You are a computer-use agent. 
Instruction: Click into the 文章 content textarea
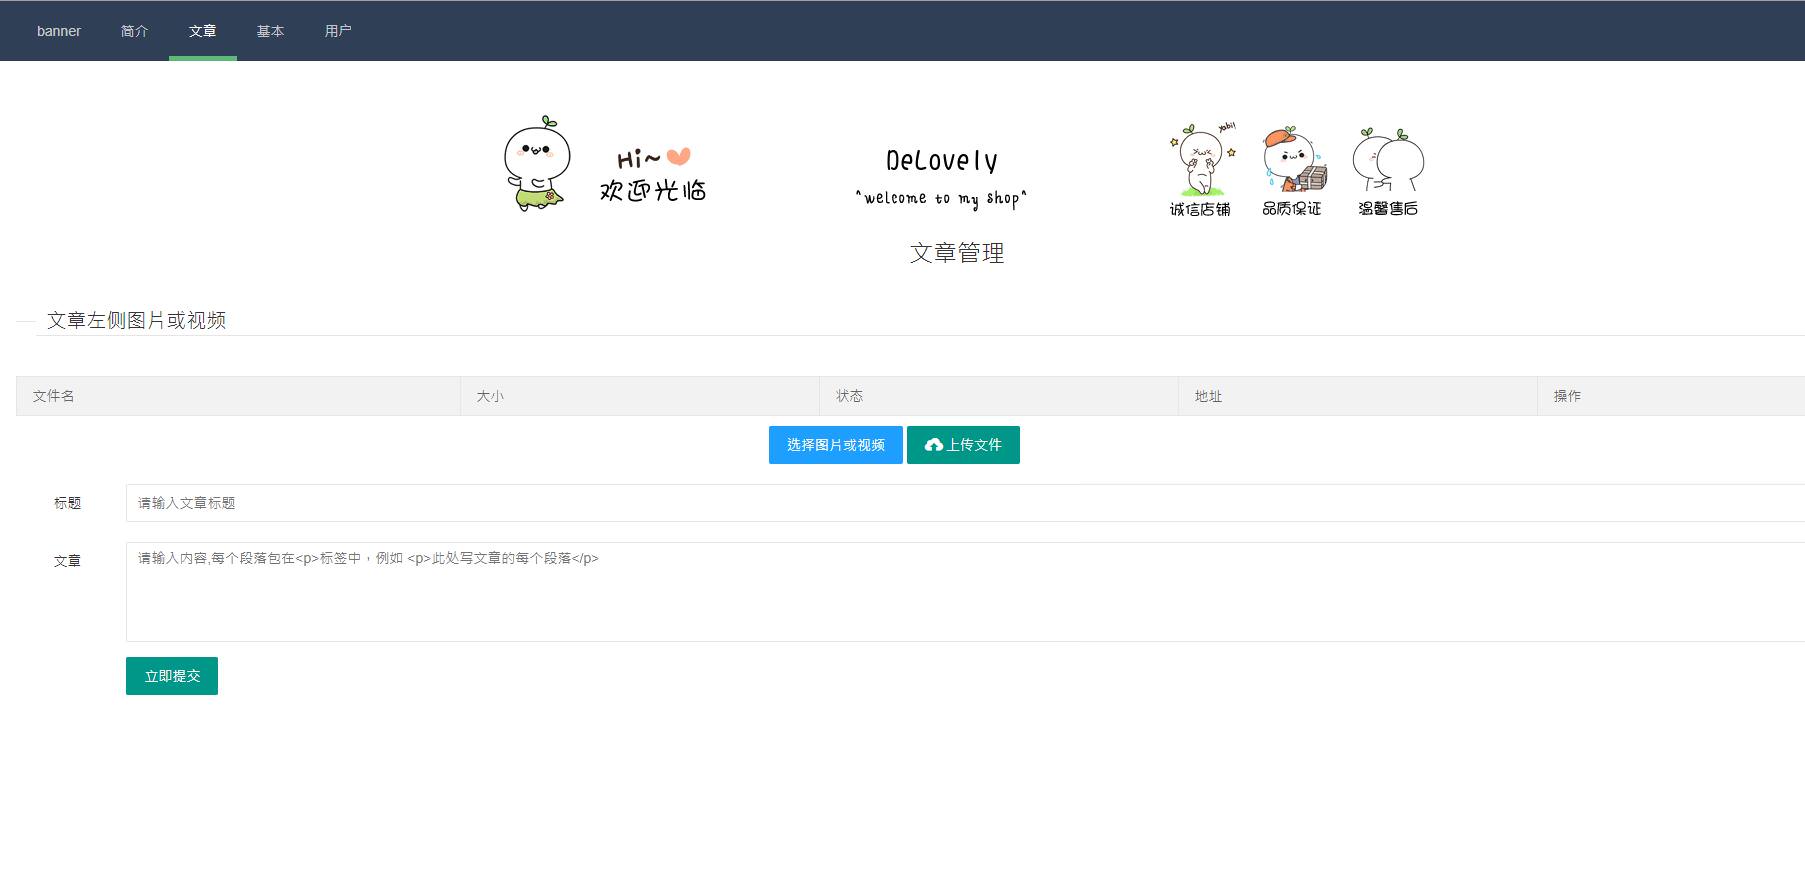(x=965, y=592)
